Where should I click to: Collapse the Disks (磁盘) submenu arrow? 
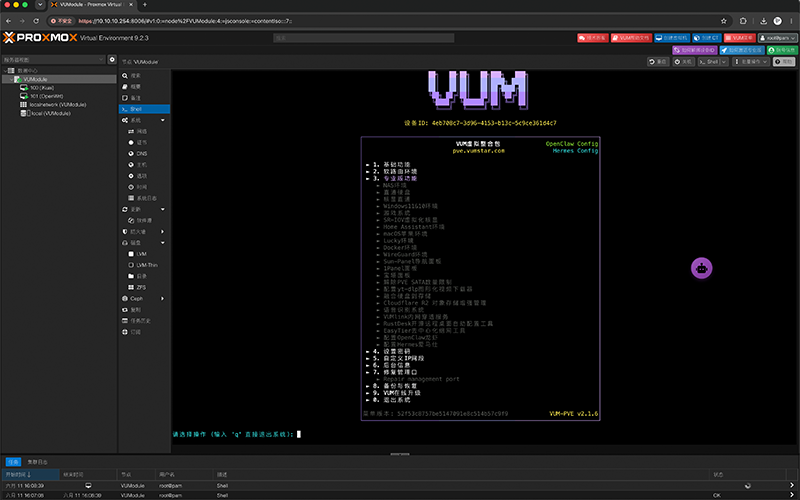[x=163, y=243]
